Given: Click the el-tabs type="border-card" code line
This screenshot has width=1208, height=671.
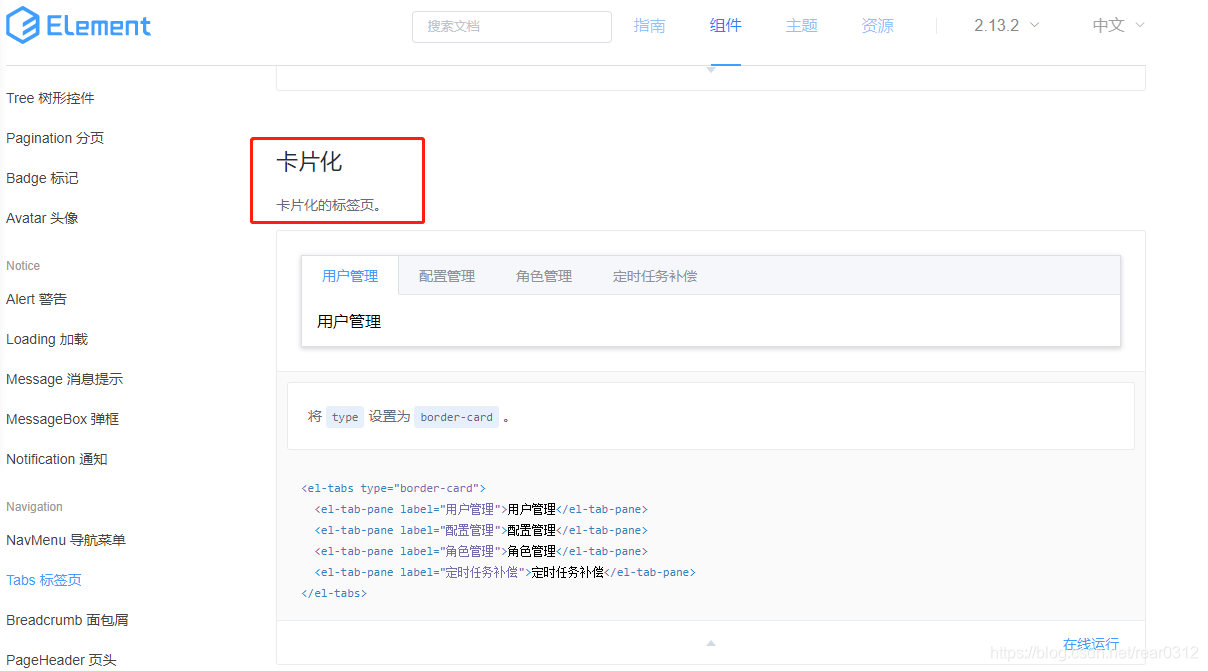Looking at the screenshot, I should (x=393, y=488).
